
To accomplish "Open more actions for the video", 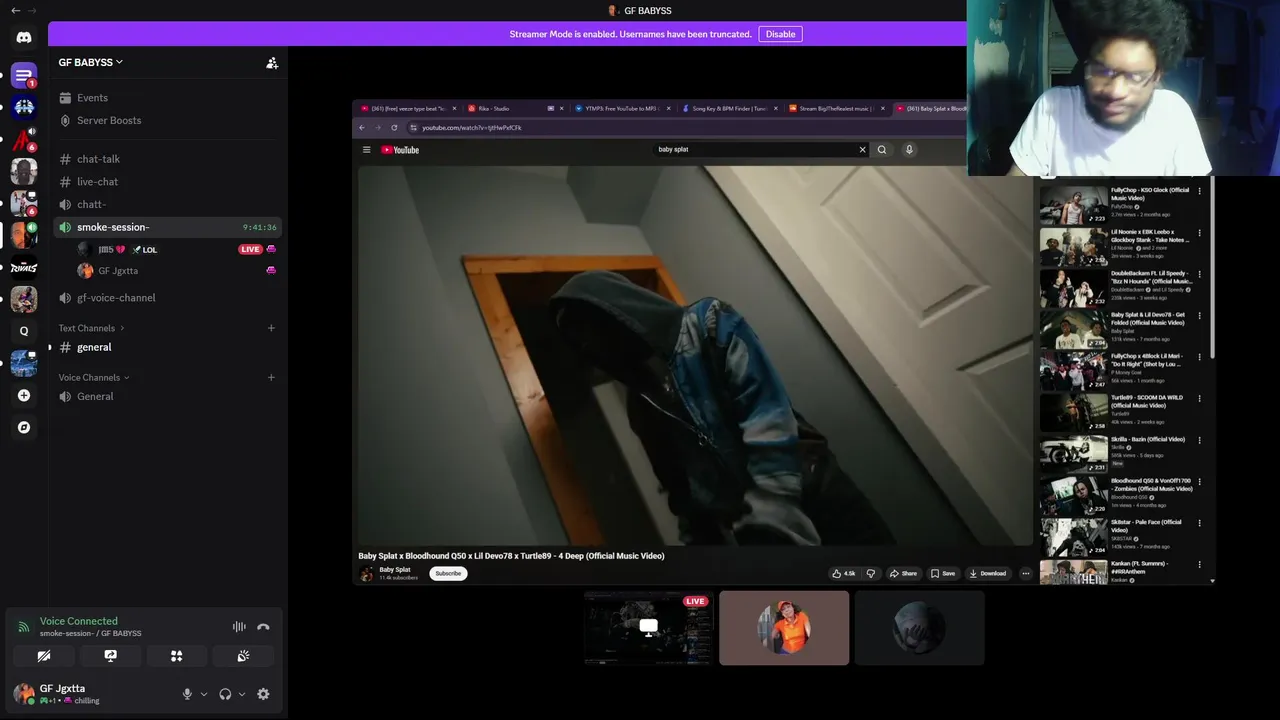I will point(1025,573).
